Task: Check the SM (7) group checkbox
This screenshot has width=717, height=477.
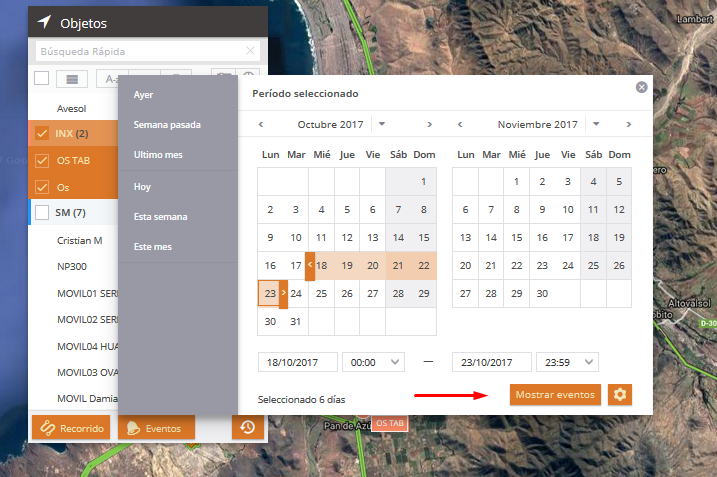Action: (42, 213)
